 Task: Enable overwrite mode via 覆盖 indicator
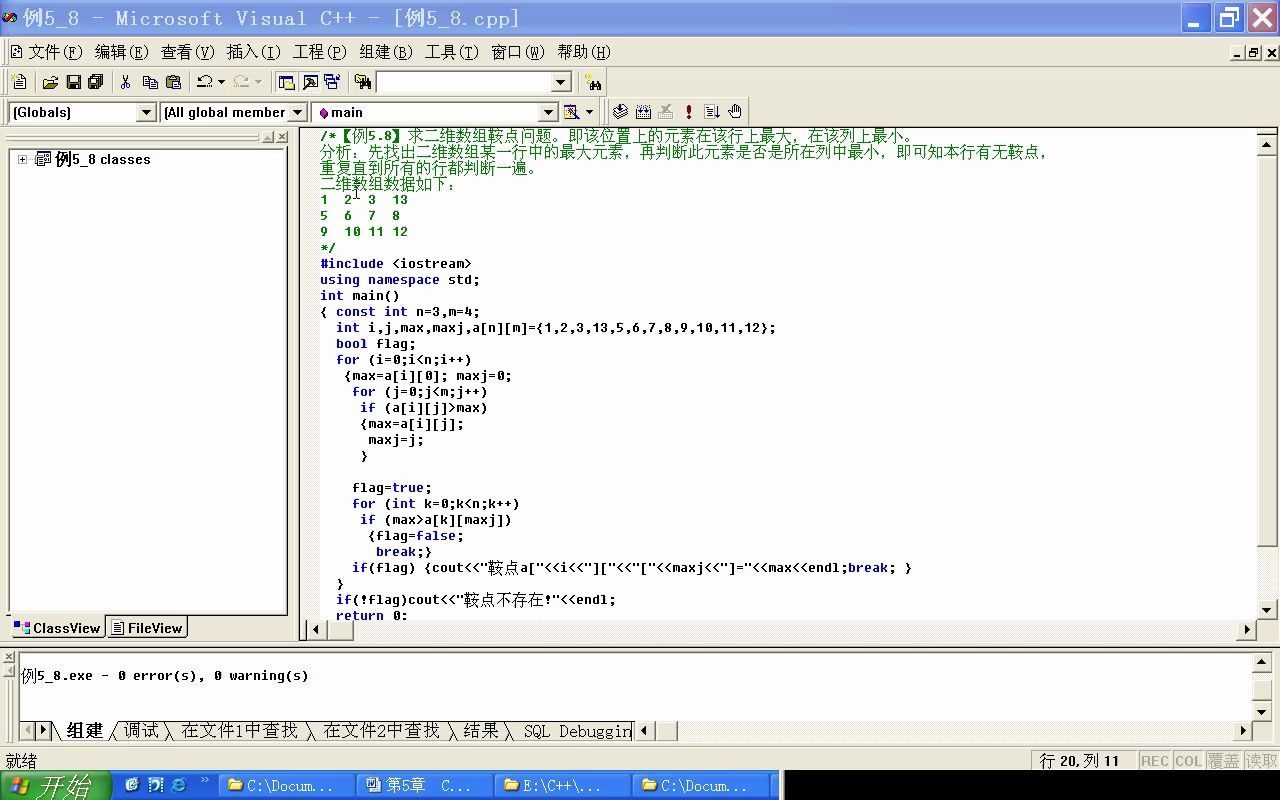point(1222,760)
